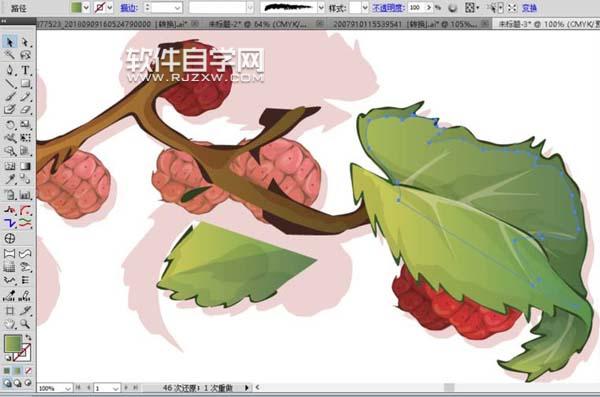Select the black arrow Selection tool
The image size is (600, 397).
pyautogui.click(x=10, y=42)
